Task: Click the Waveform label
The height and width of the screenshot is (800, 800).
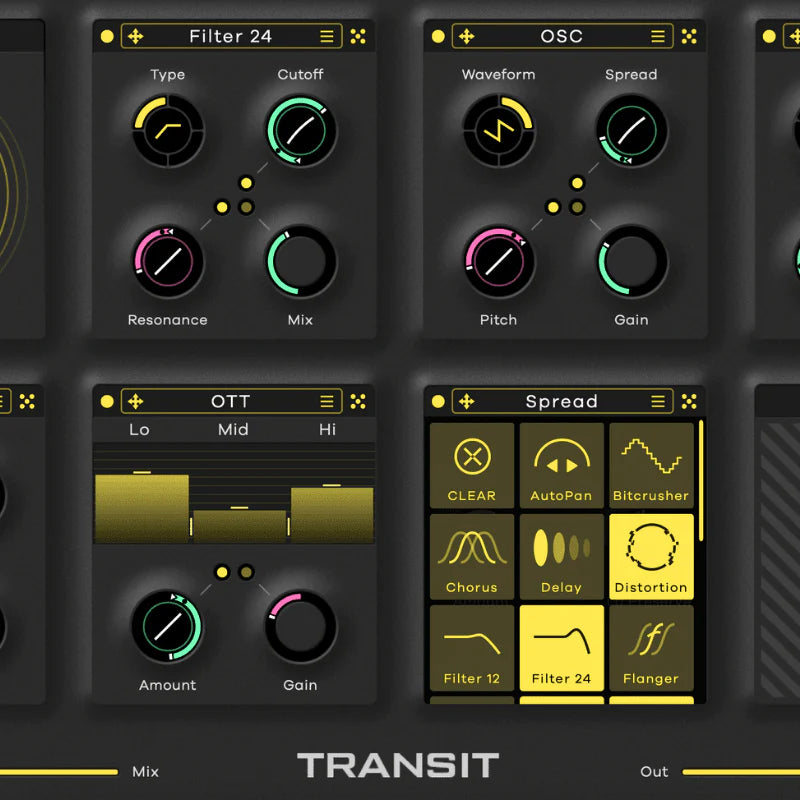Action: tap(499, 74)
